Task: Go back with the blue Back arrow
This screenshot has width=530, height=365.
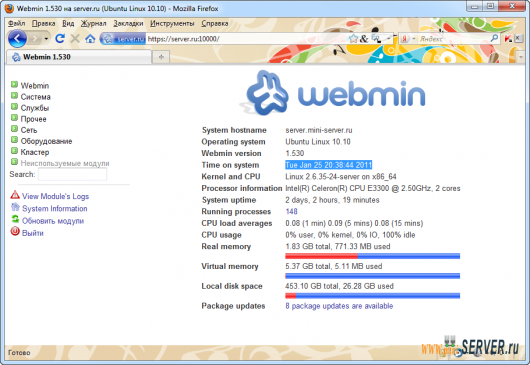Action: click(17, 39)
